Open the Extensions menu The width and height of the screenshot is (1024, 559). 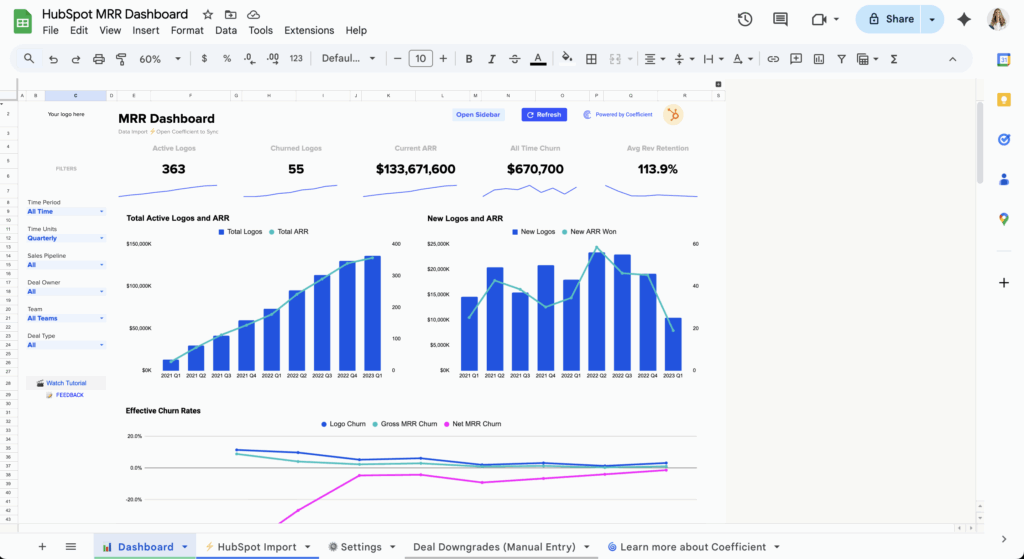pyautogui.click(x=309, y=30)
